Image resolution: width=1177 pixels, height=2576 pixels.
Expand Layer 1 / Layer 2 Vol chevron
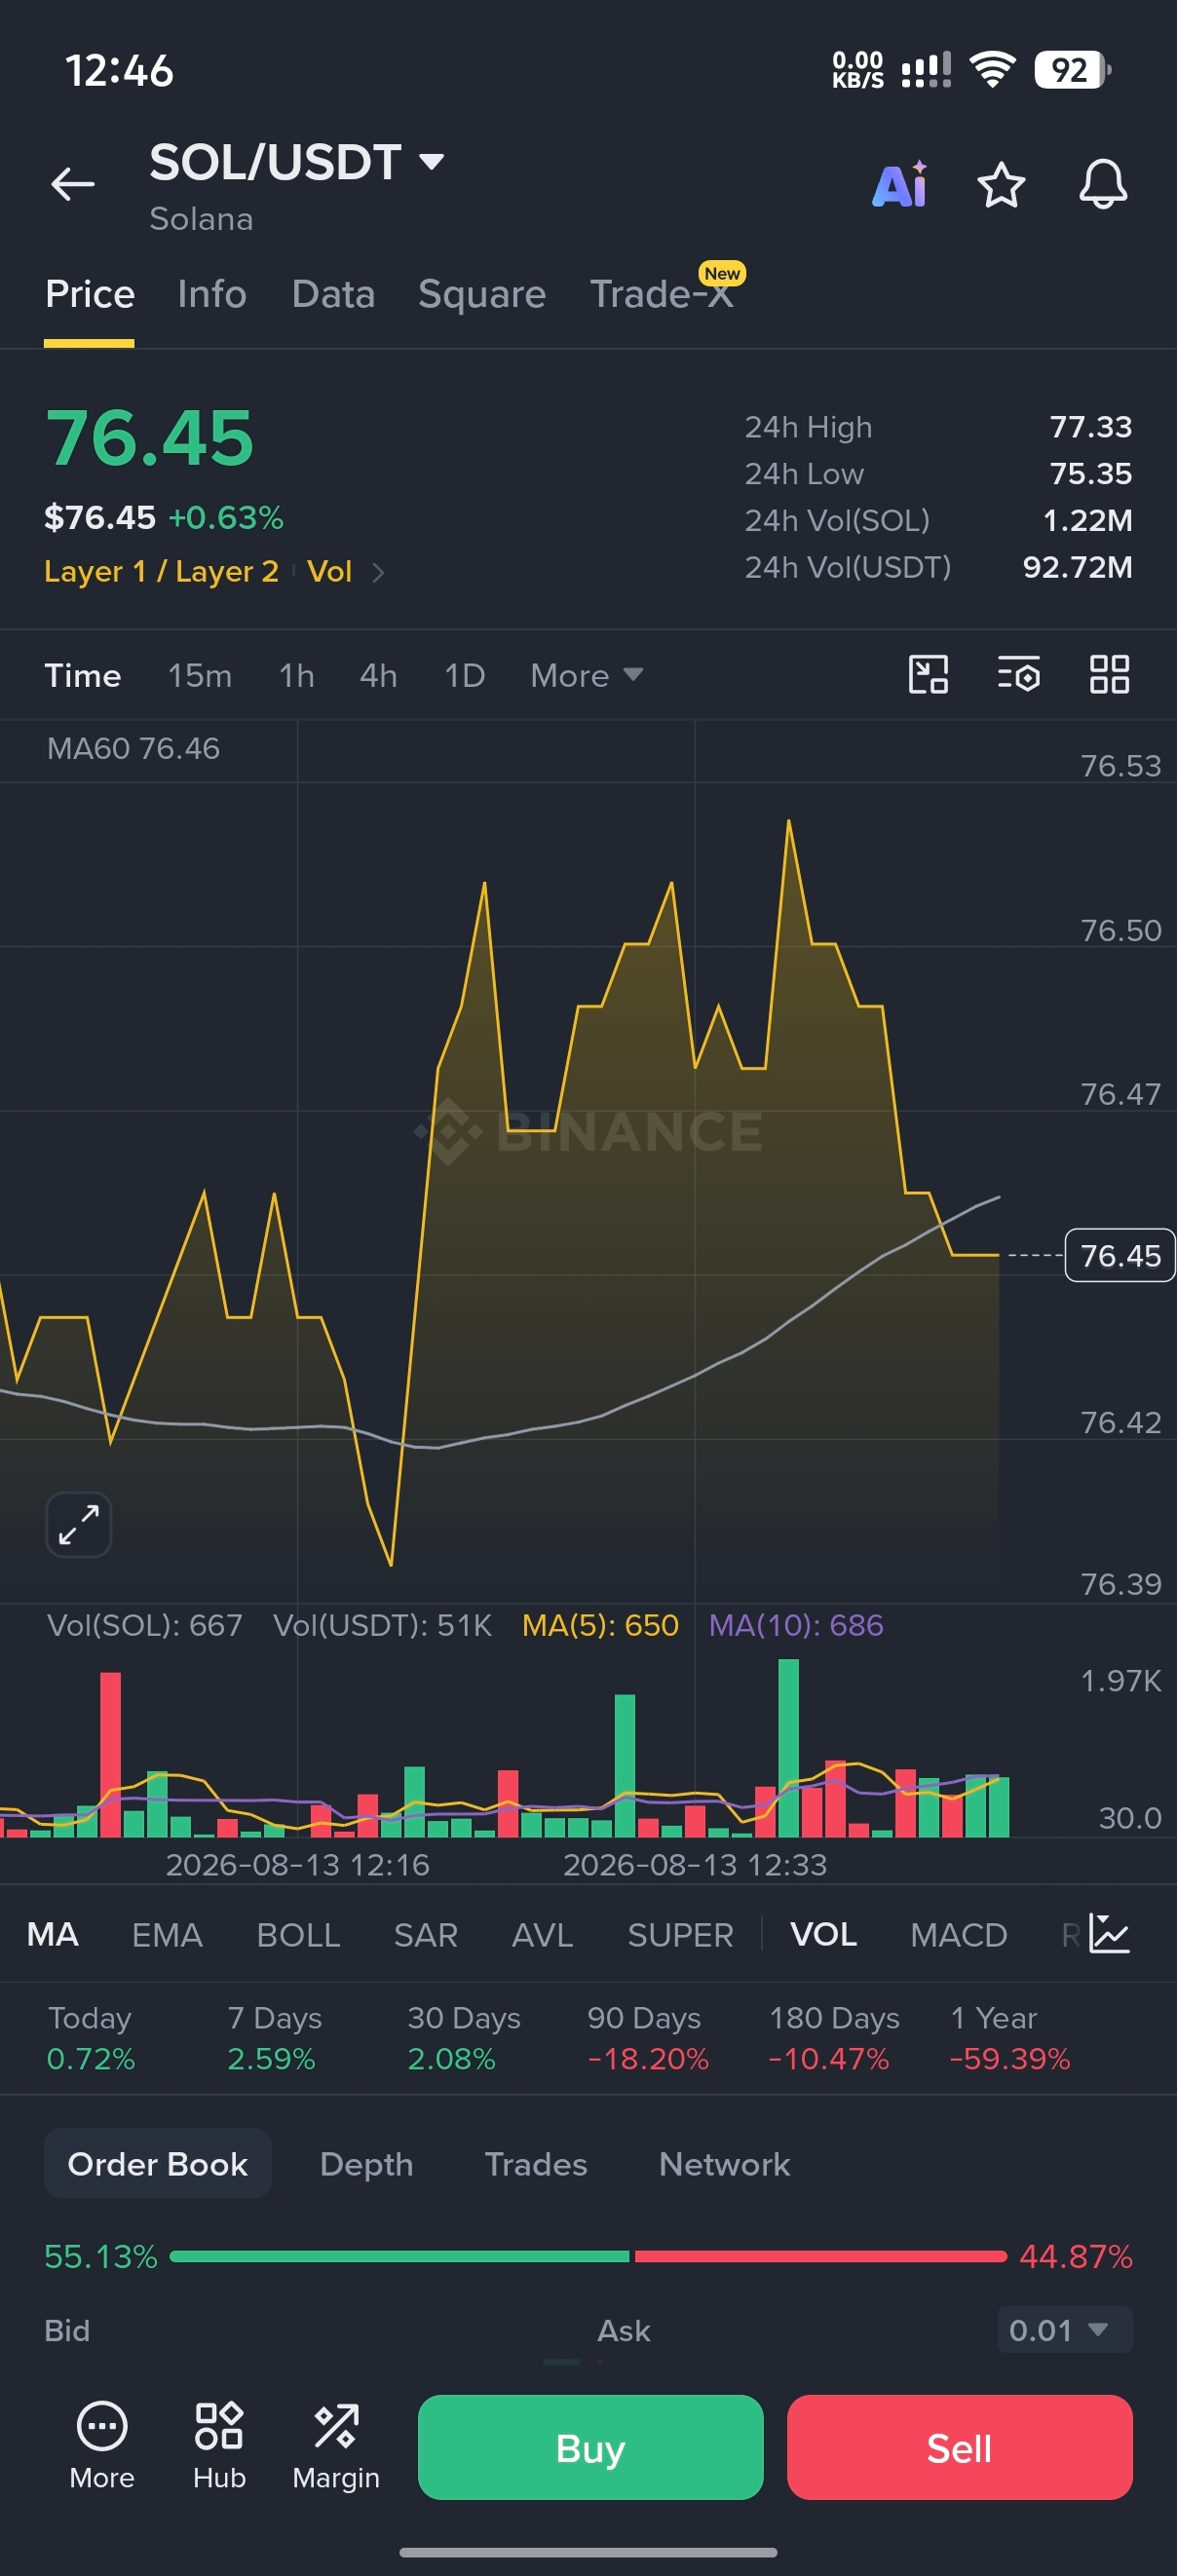click(x=378, y=572)
